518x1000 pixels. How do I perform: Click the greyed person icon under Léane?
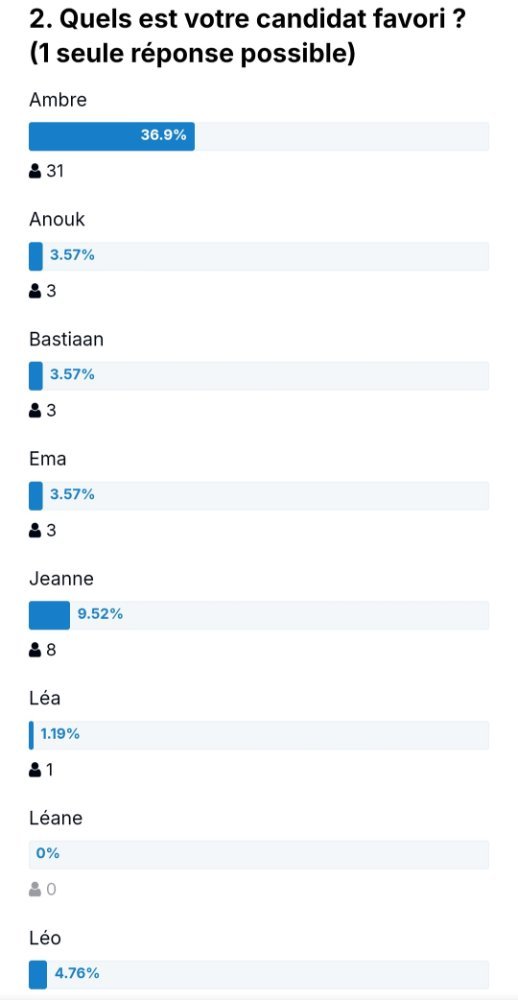[x=35, y=890]
